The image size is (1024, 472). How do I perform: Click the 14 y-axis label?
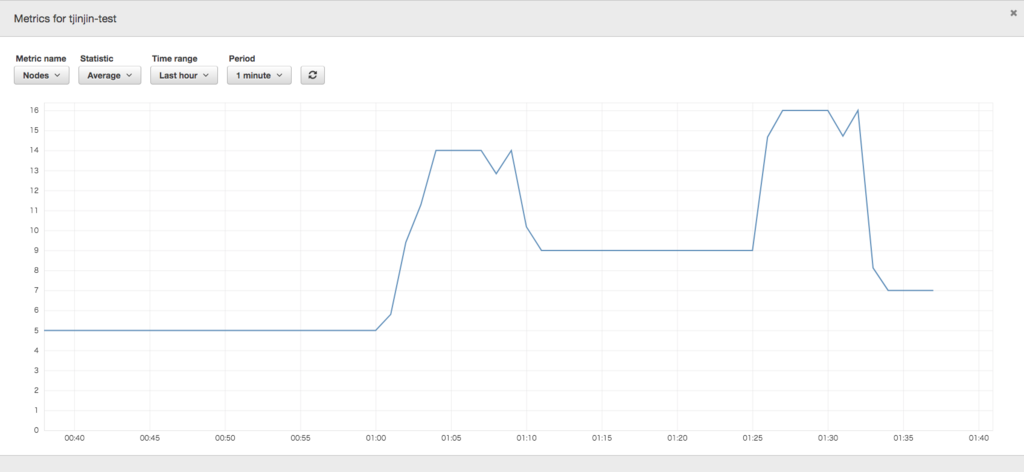tap(35, 150)
